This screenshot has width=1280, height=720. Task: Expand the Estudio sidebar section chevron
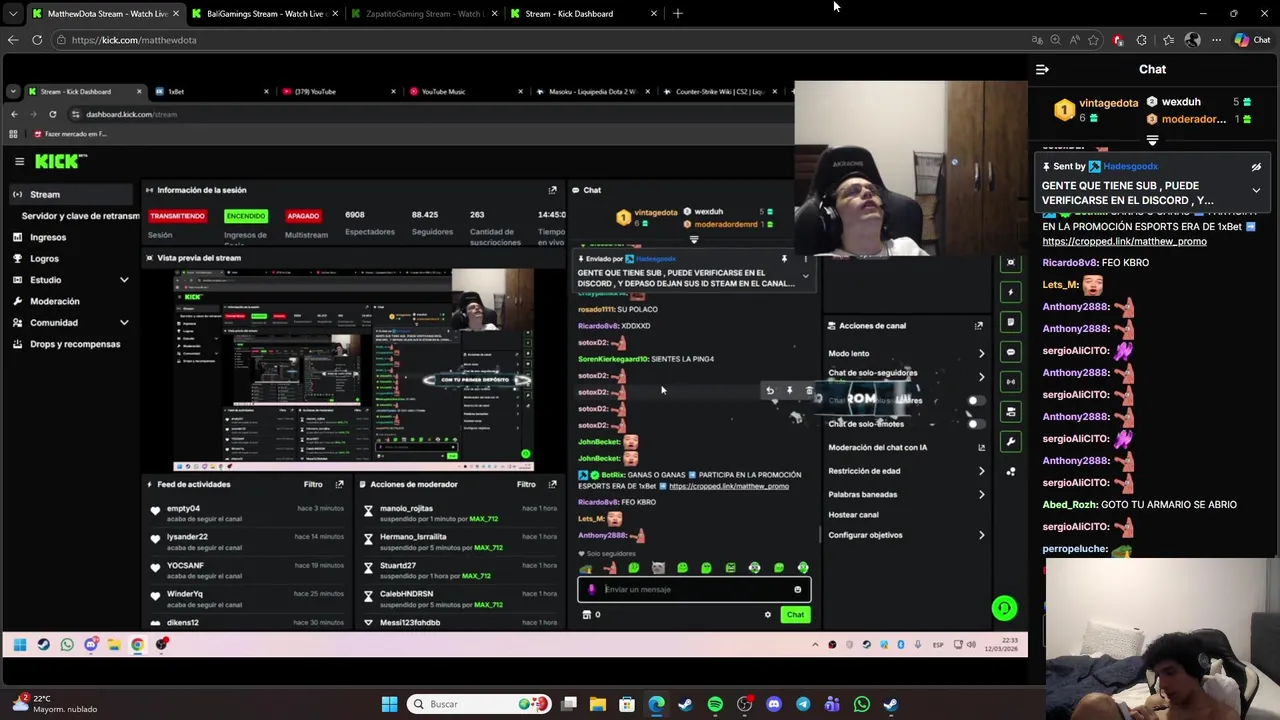(x=124, y=280)
